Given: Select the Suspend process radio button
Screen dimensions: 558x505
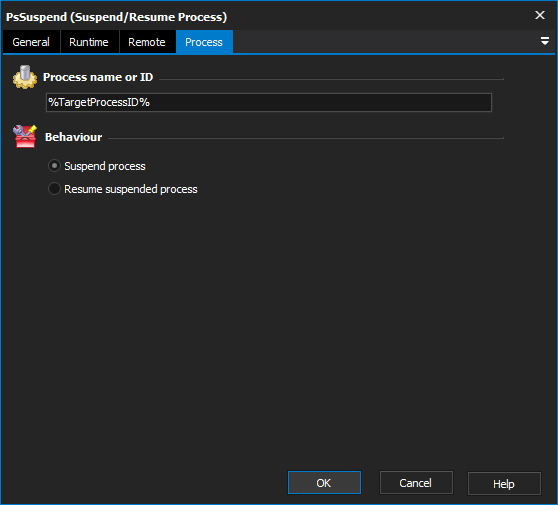Looking at the screenshot, I should [54, 166].
